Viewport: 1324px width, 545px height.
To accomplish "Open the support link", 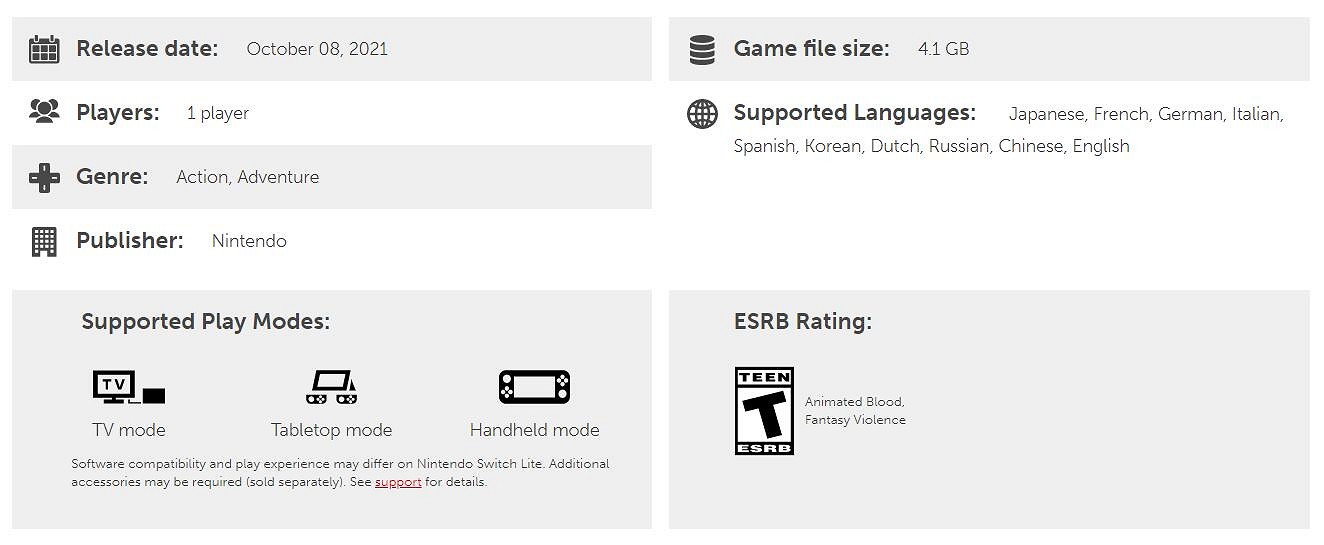I will 398,482.
